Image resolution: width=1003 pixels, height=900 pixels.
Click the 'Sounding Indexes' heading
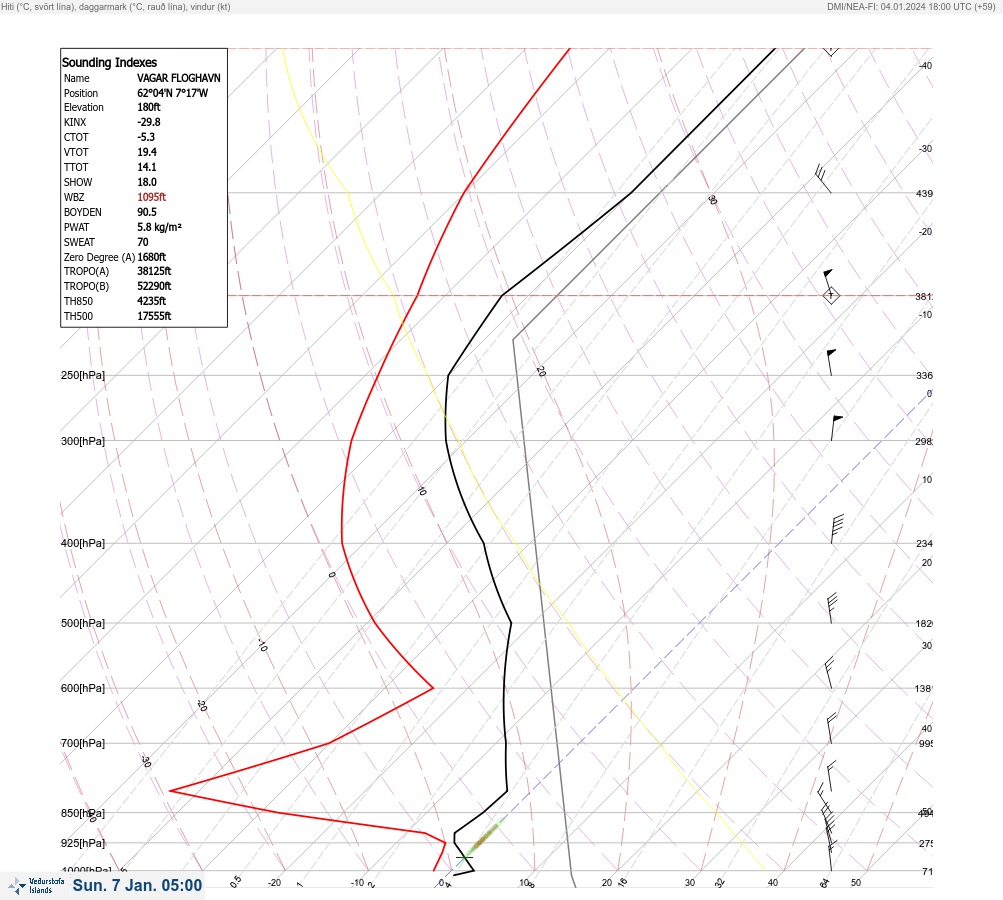click(109, 63)
